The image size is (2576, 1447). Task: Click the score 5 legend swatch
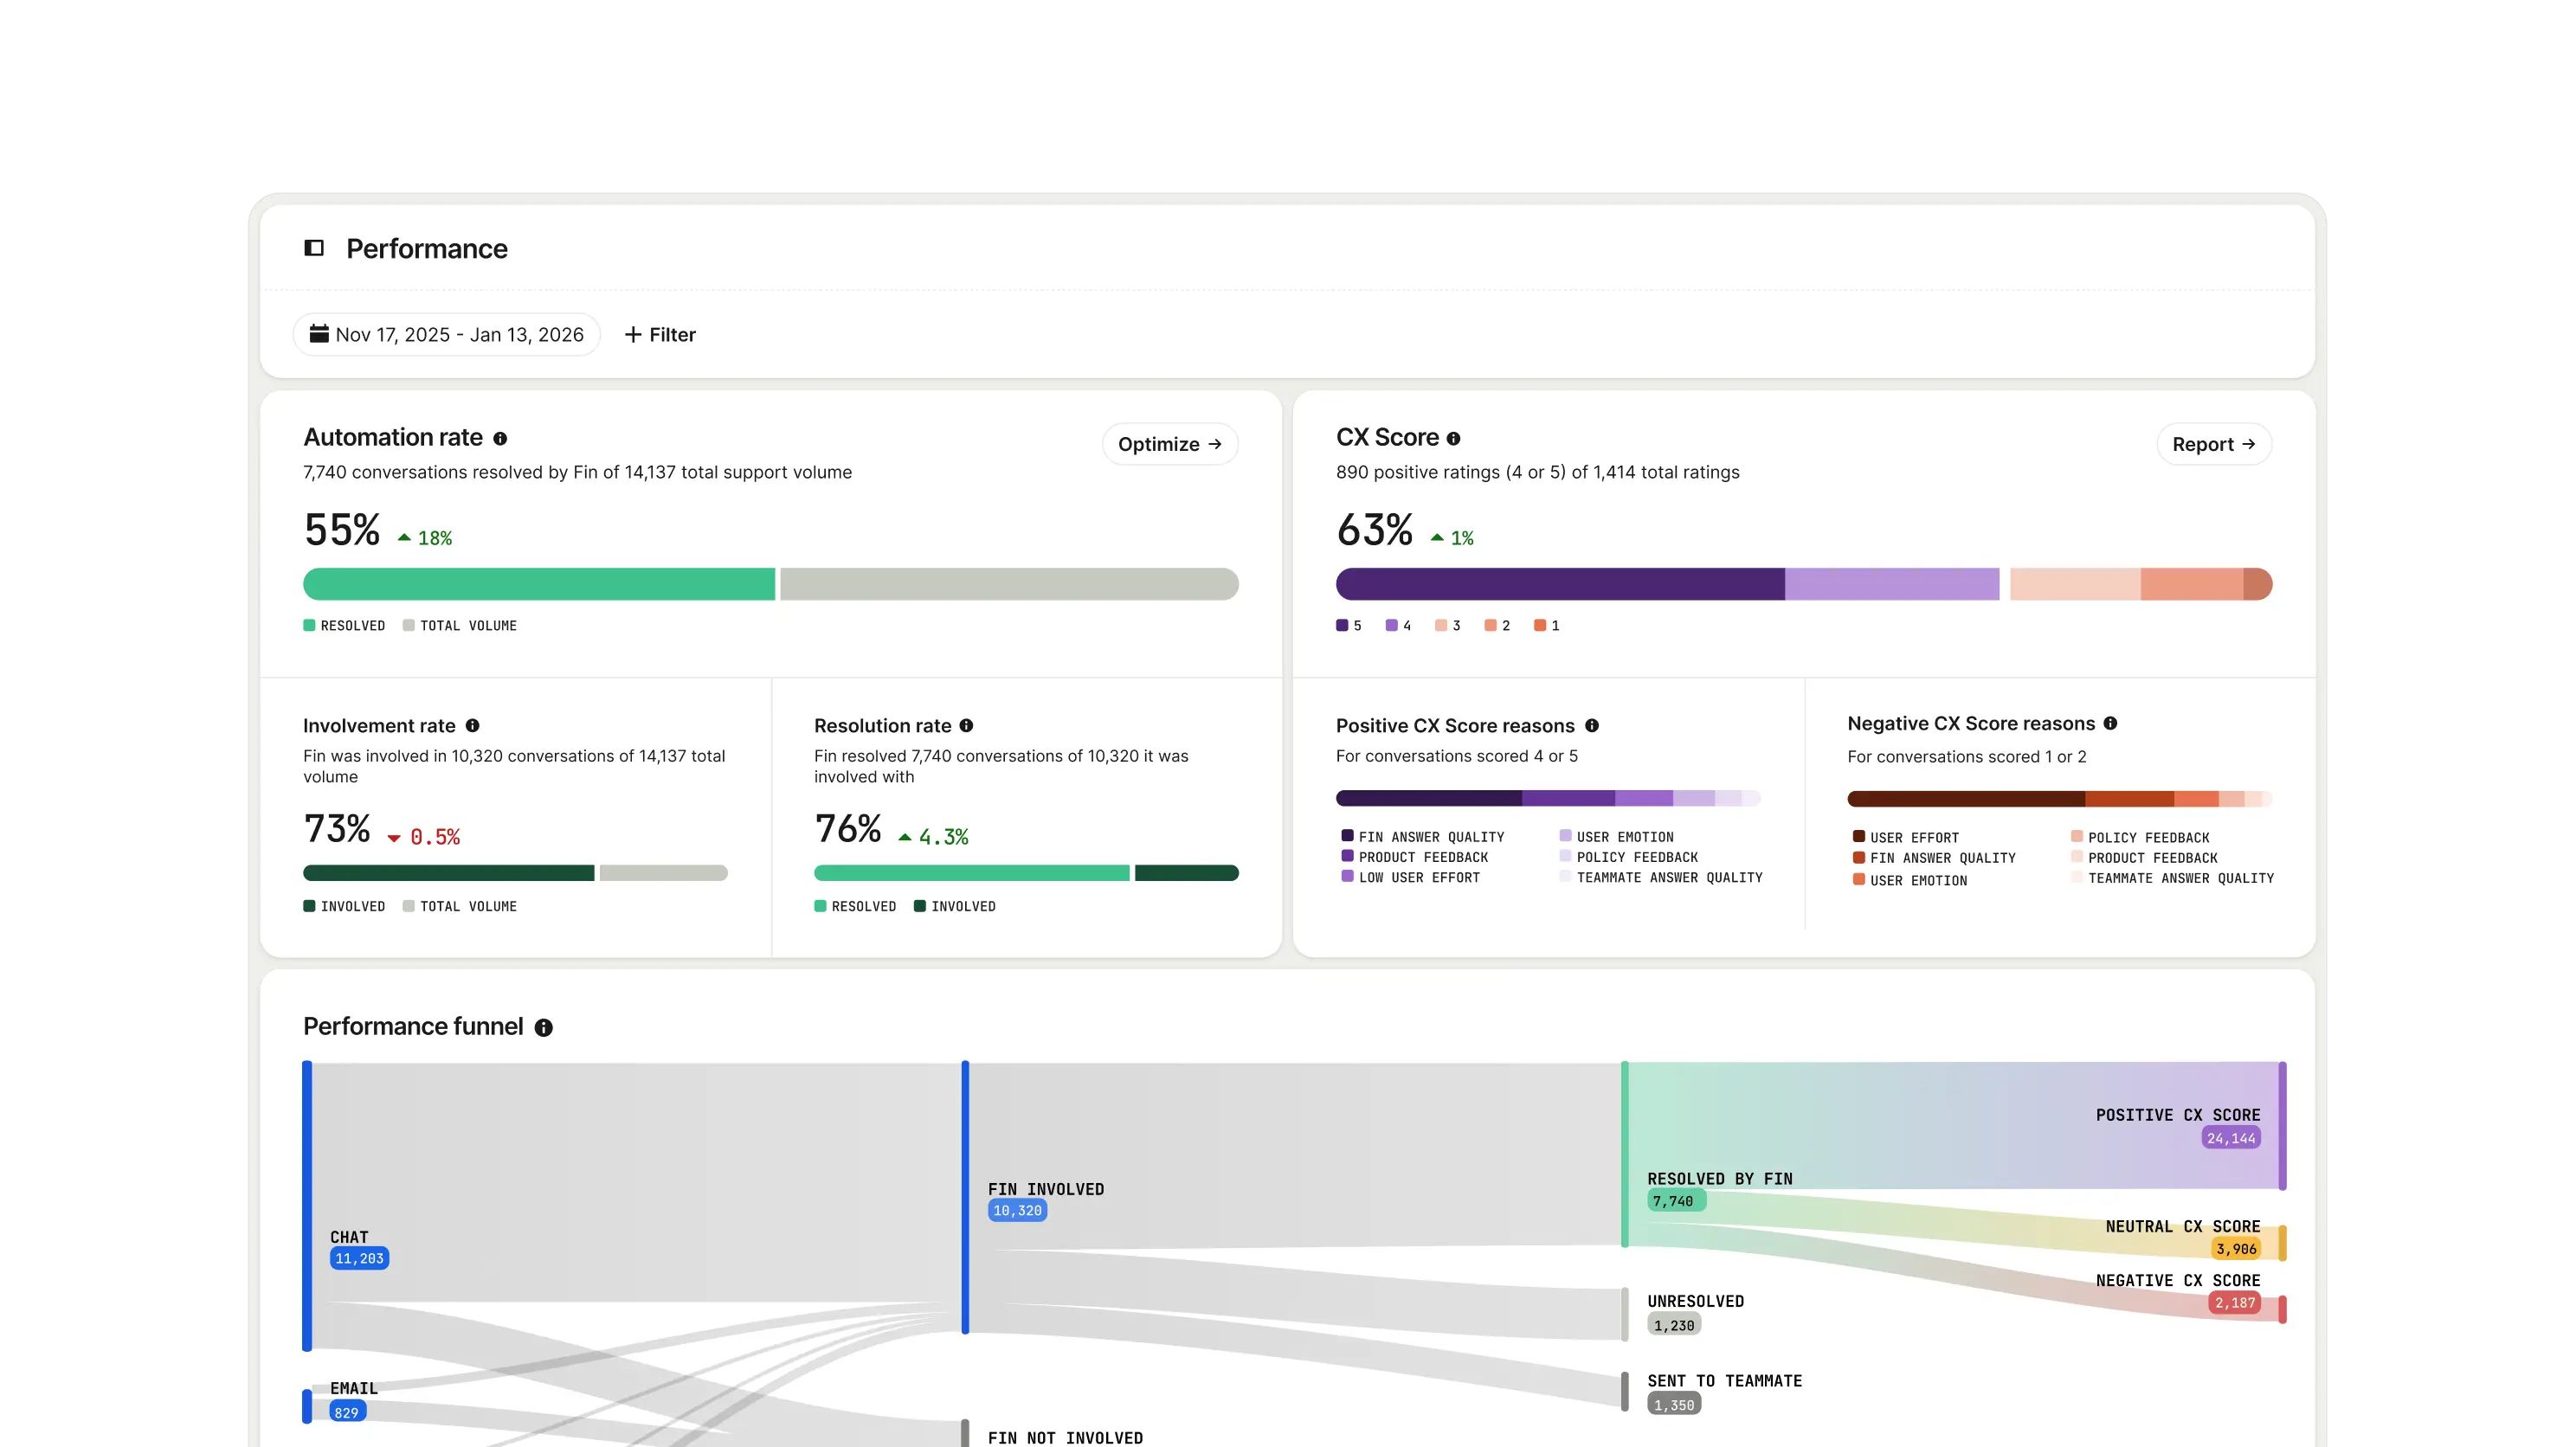coord(1342,625)
